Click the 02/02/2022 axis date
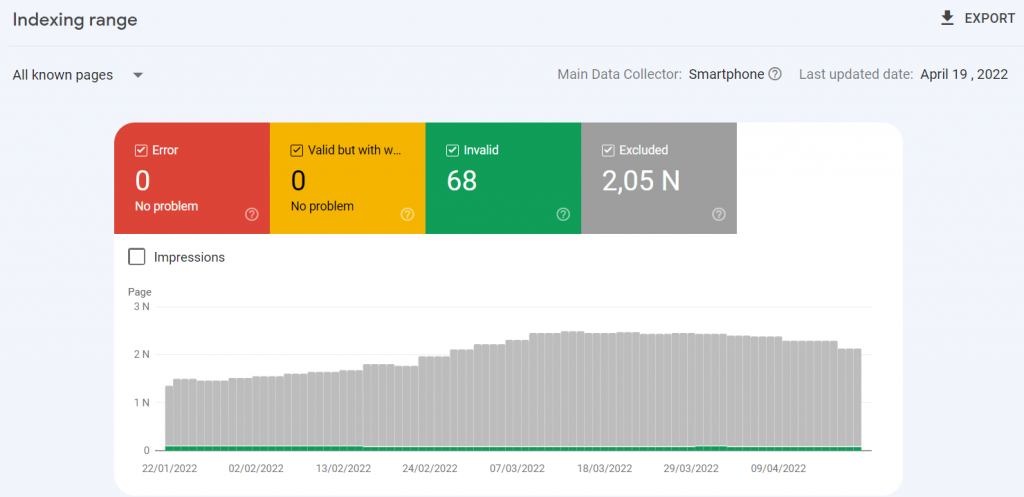Viewport: 1024px width, 497px height. 257,468
